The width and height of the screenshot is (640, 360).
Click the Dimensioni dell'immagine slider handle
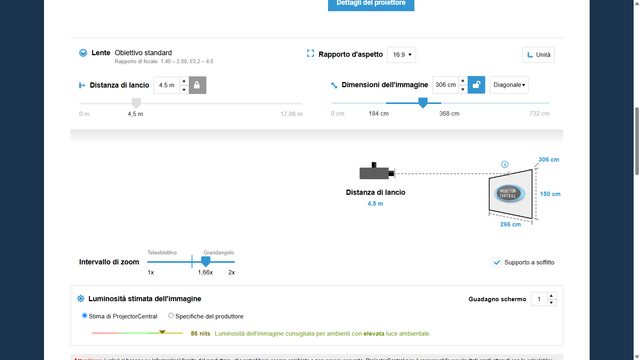point(423,102)
